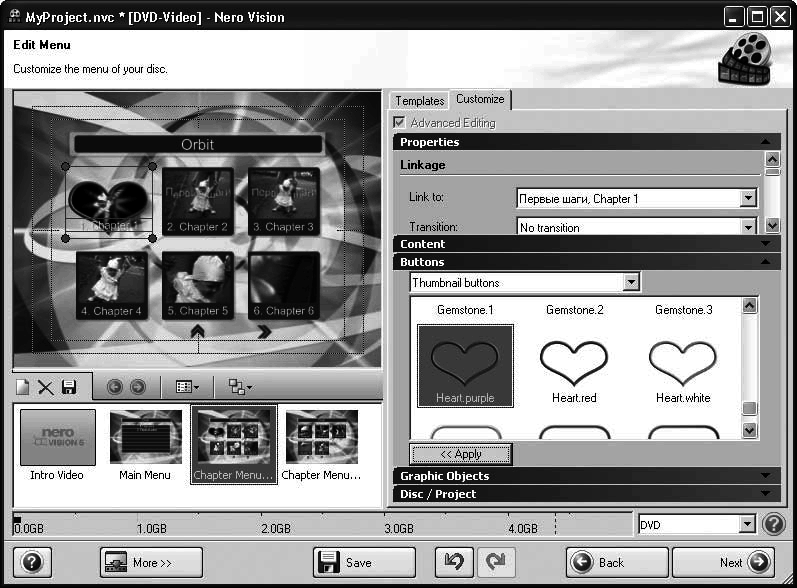Click the delete X icon
The width and height of the screenshot is (797, 588).
click(x=45, y=387)
